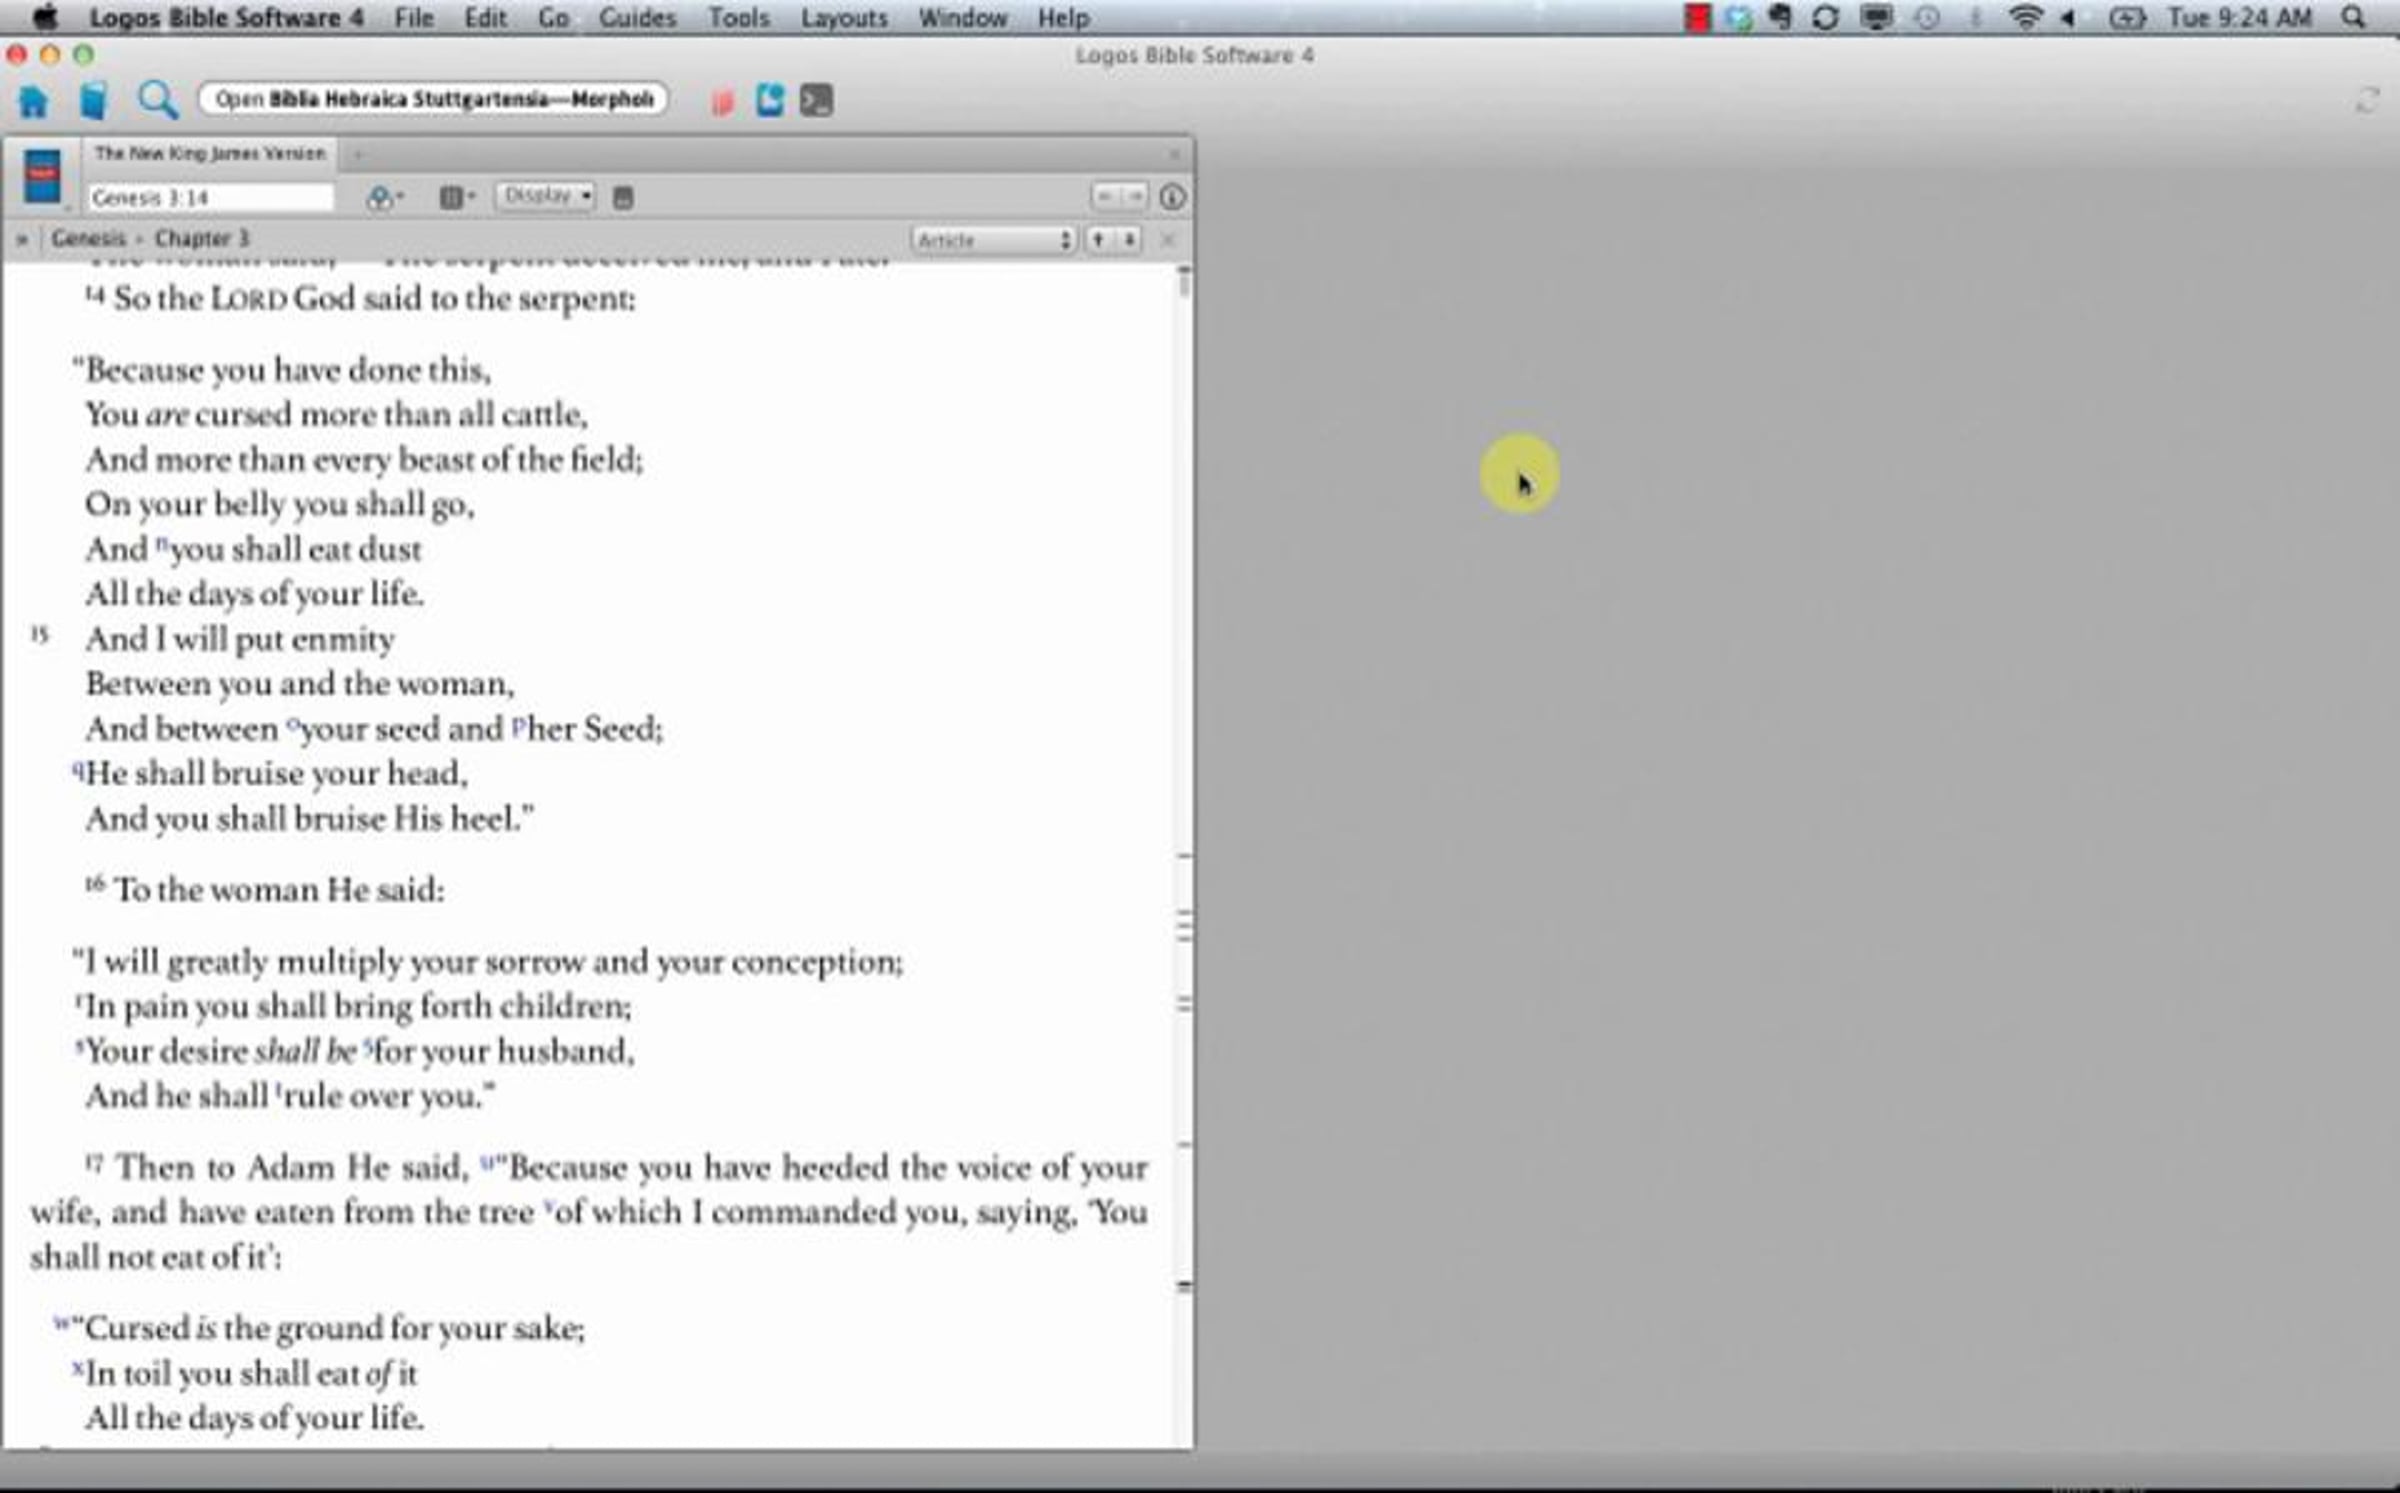This screenshot has height=1493, width=2400.
Task: Open footnote q before "He shall bruise"
Action: point(77,770)
